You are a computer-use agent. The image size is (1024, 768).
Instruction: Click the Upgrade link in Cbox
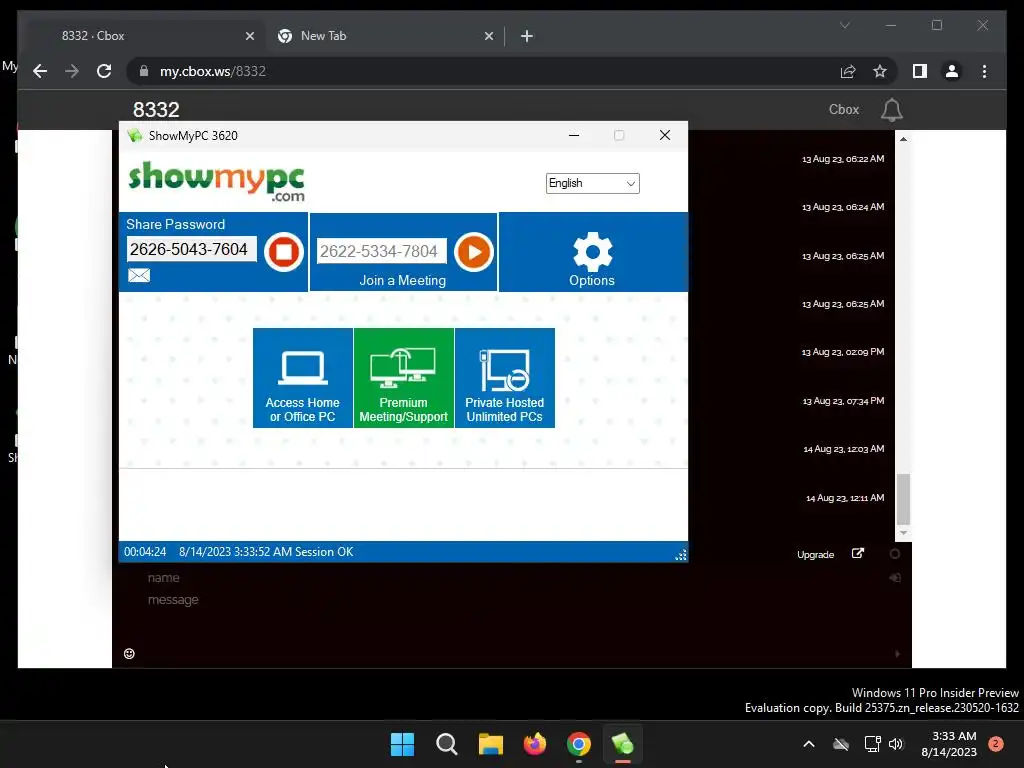pyautogui.click(x=815, y=554)
